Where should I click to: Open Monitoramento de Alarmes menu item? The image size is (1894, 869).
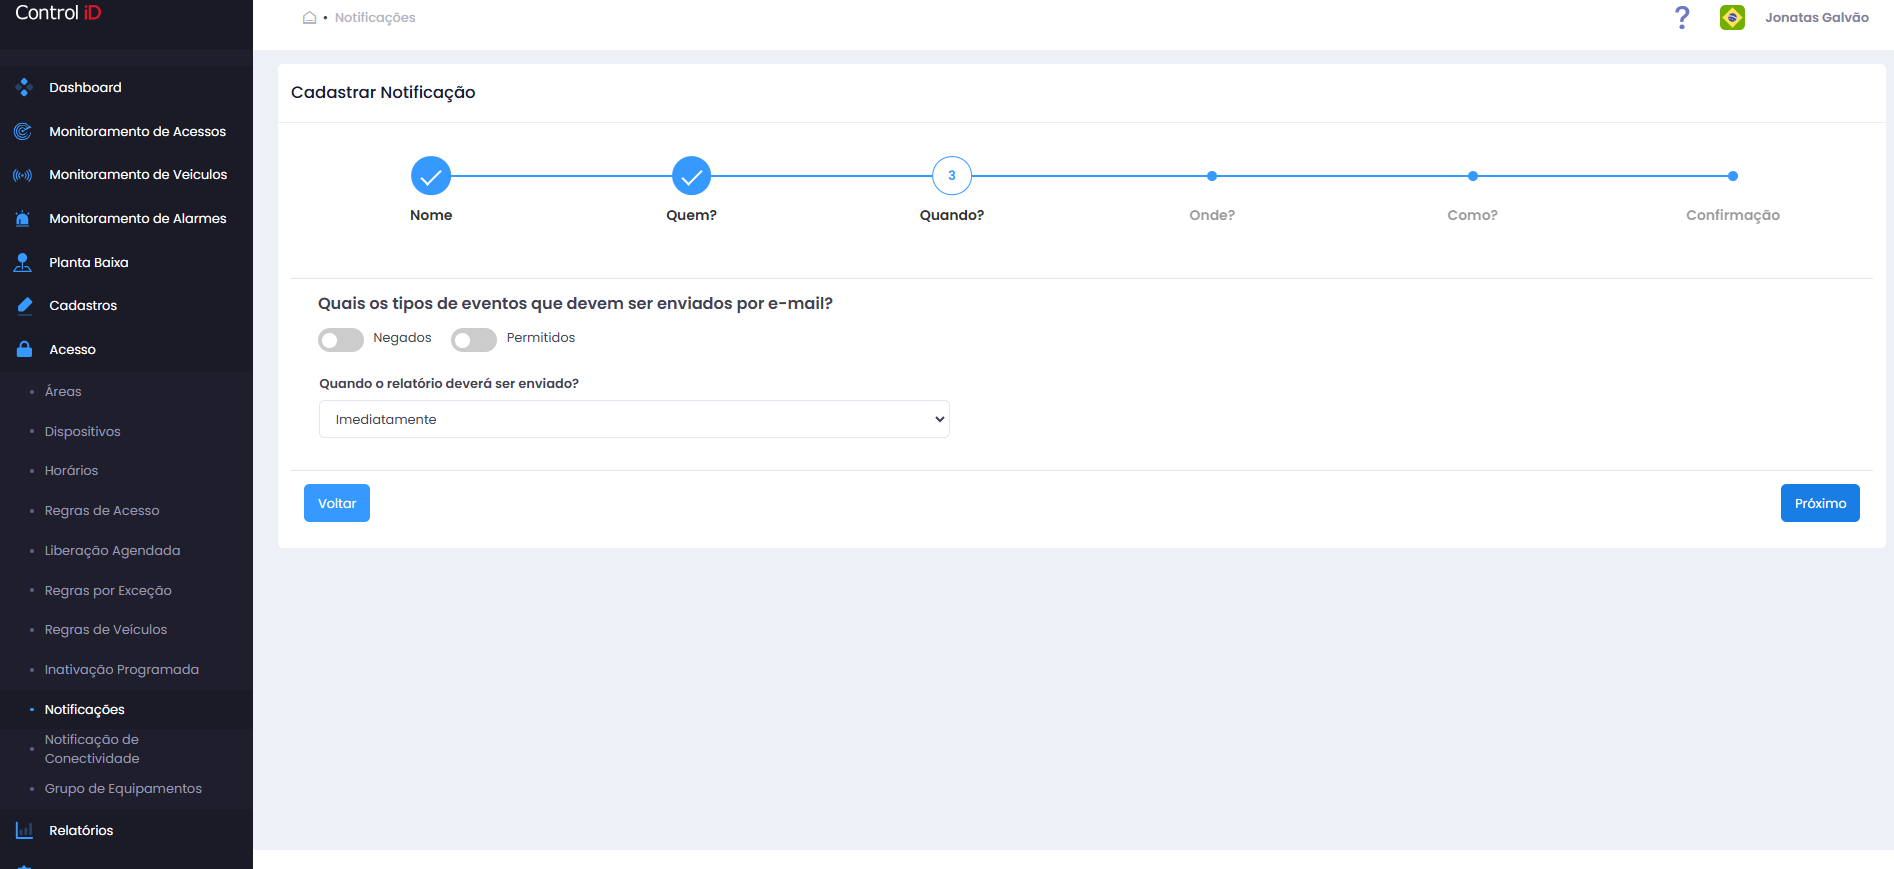126,218
